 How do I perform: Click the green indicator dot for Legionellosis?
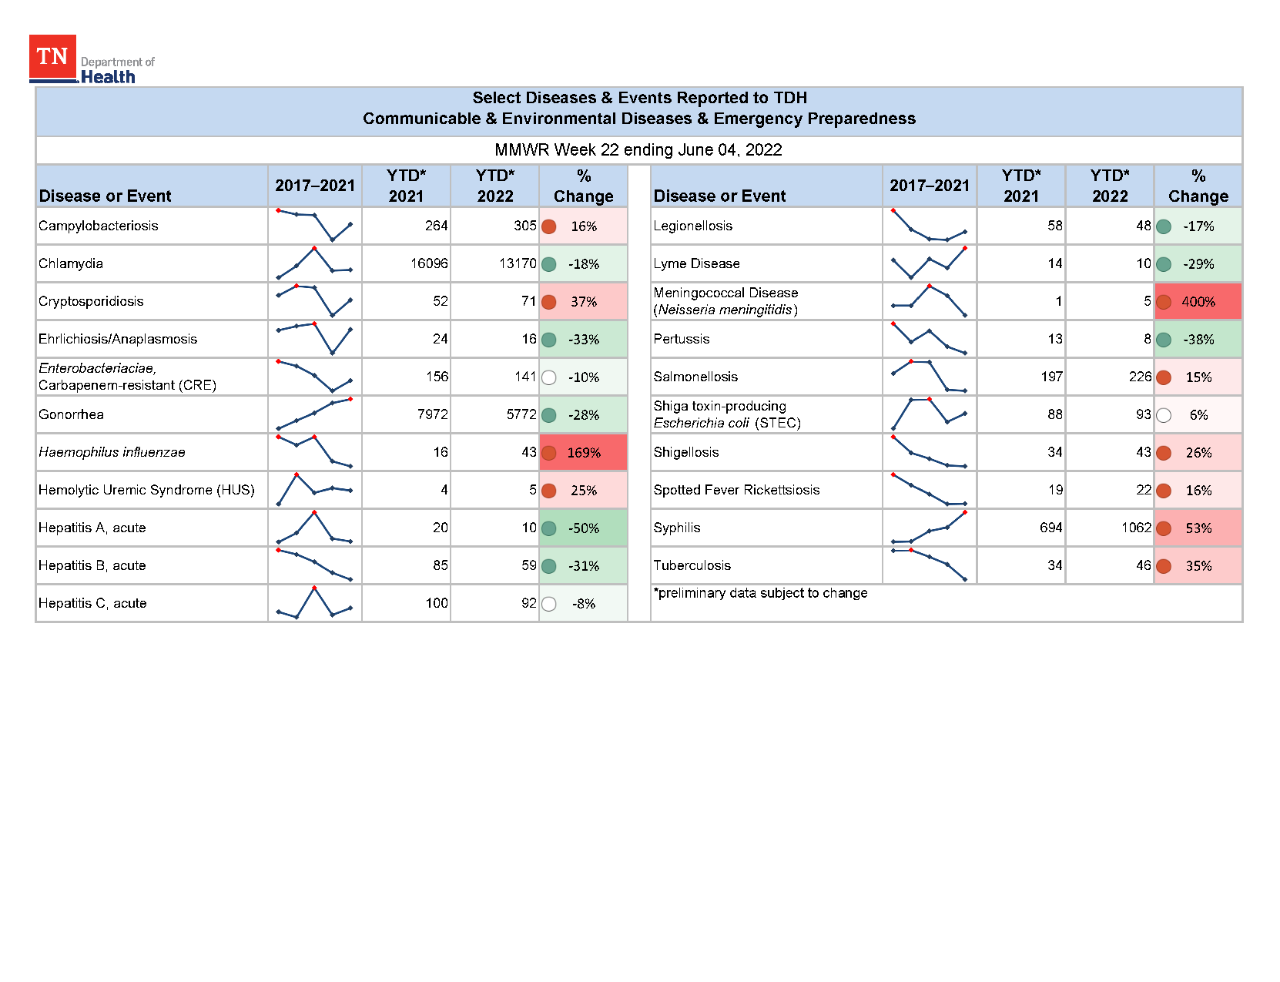pyautogui.click(x=1164, y=226)
